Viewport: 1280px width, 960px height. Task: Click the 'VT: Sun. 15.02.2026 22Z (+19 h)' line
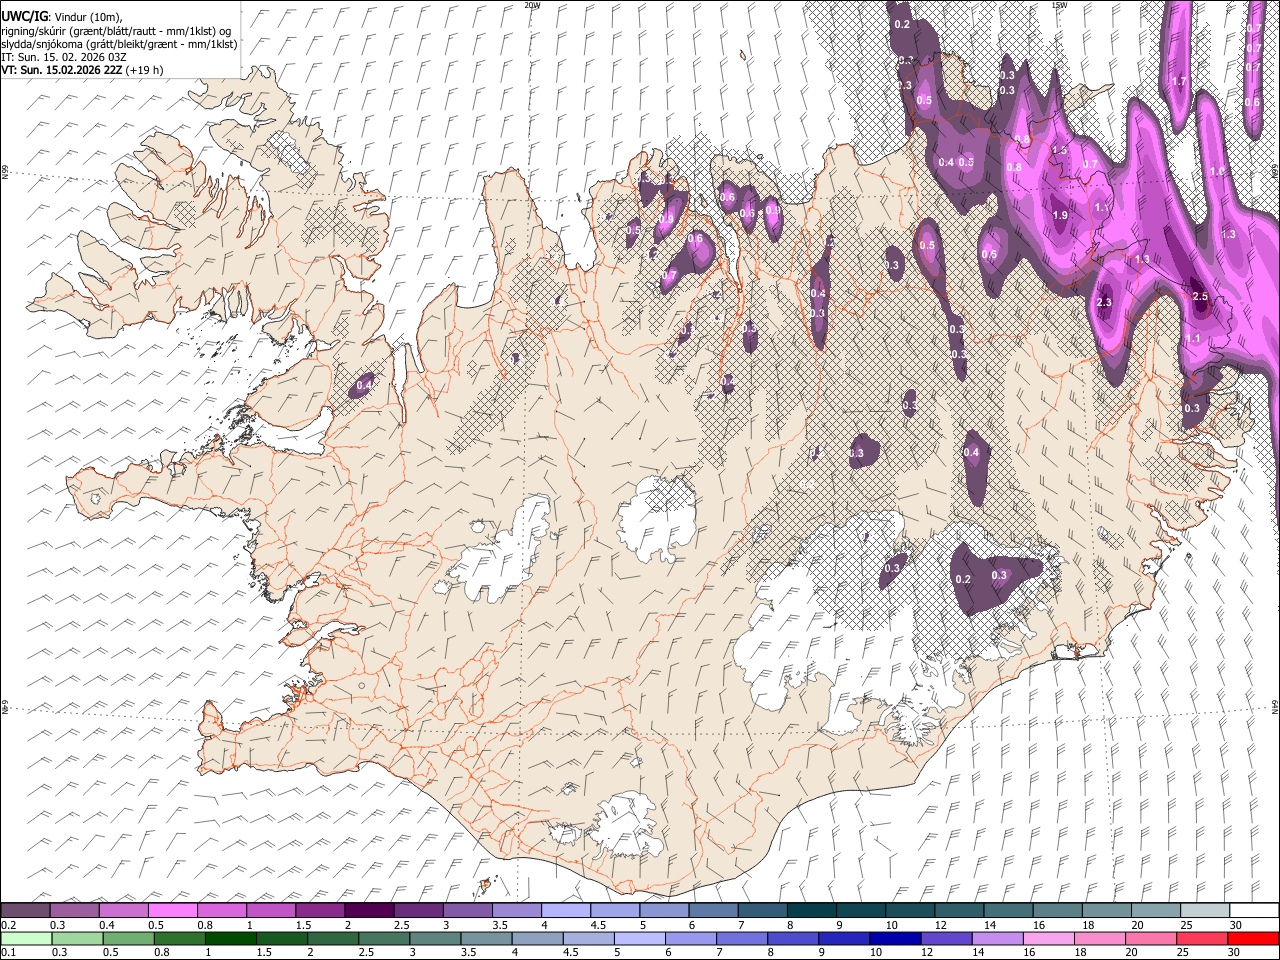[82, 70]
